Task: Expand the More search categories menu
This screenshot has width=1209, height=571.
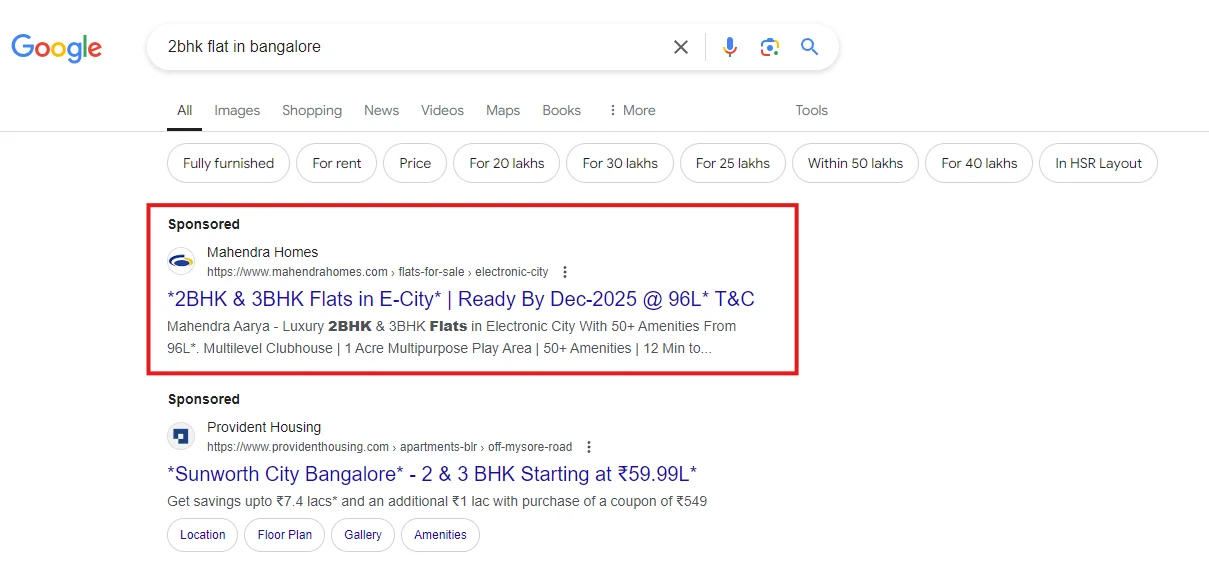Action: point(631,110)
